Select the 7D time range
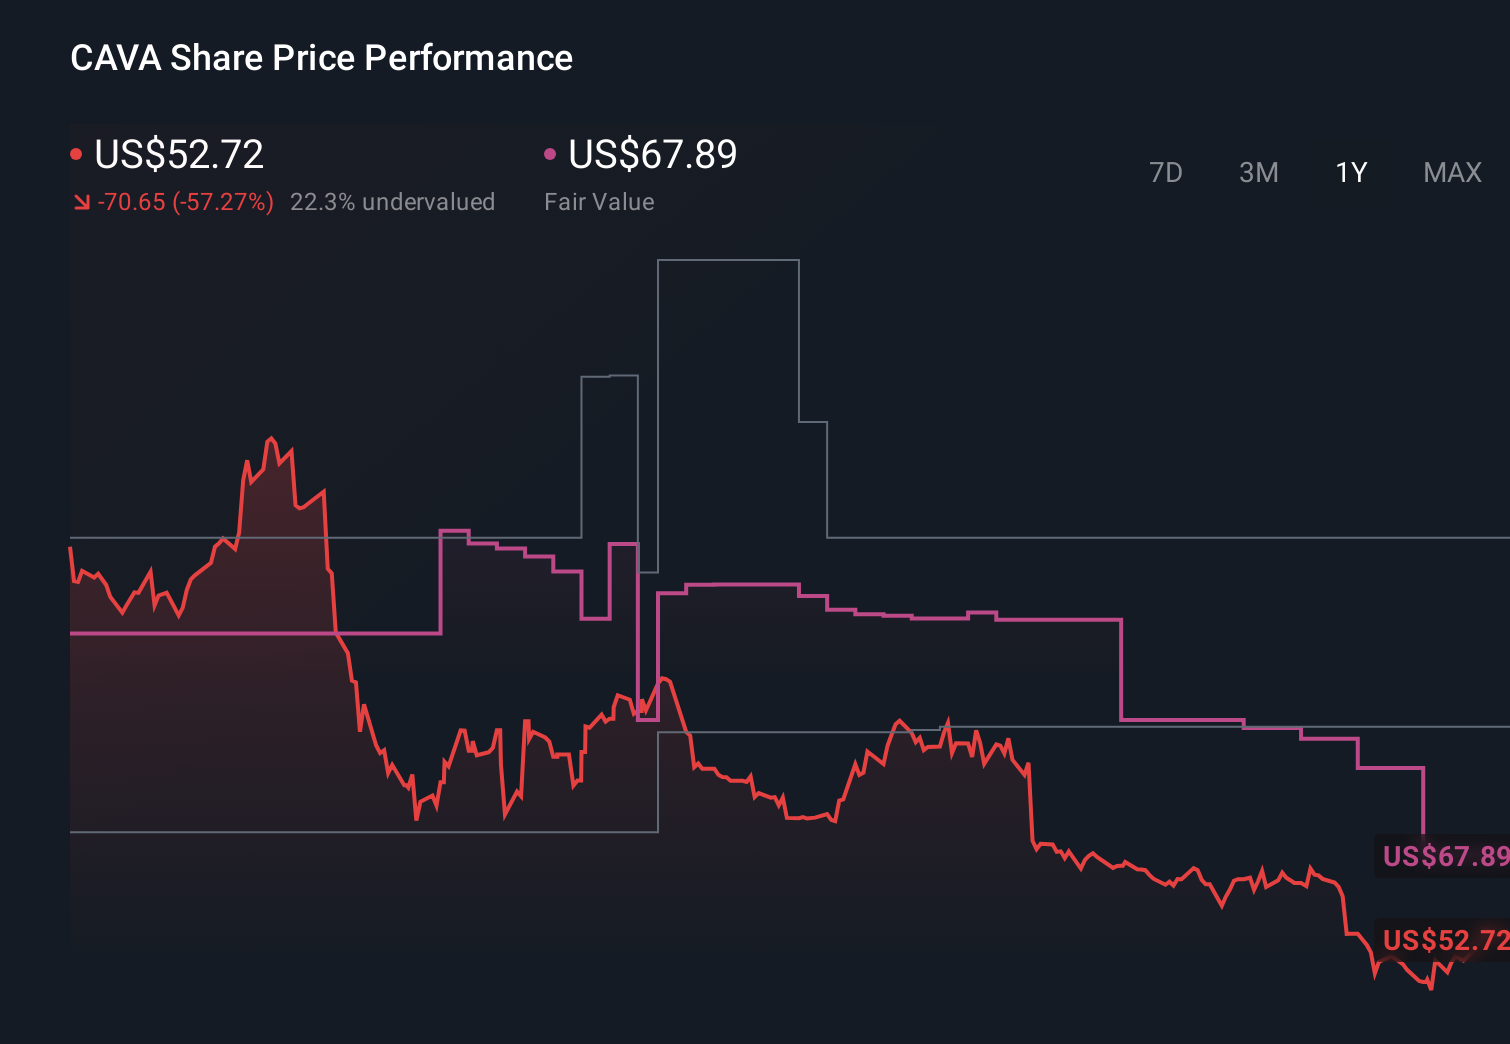Screen dimensions: 1510x1044 click(1167, 172)
